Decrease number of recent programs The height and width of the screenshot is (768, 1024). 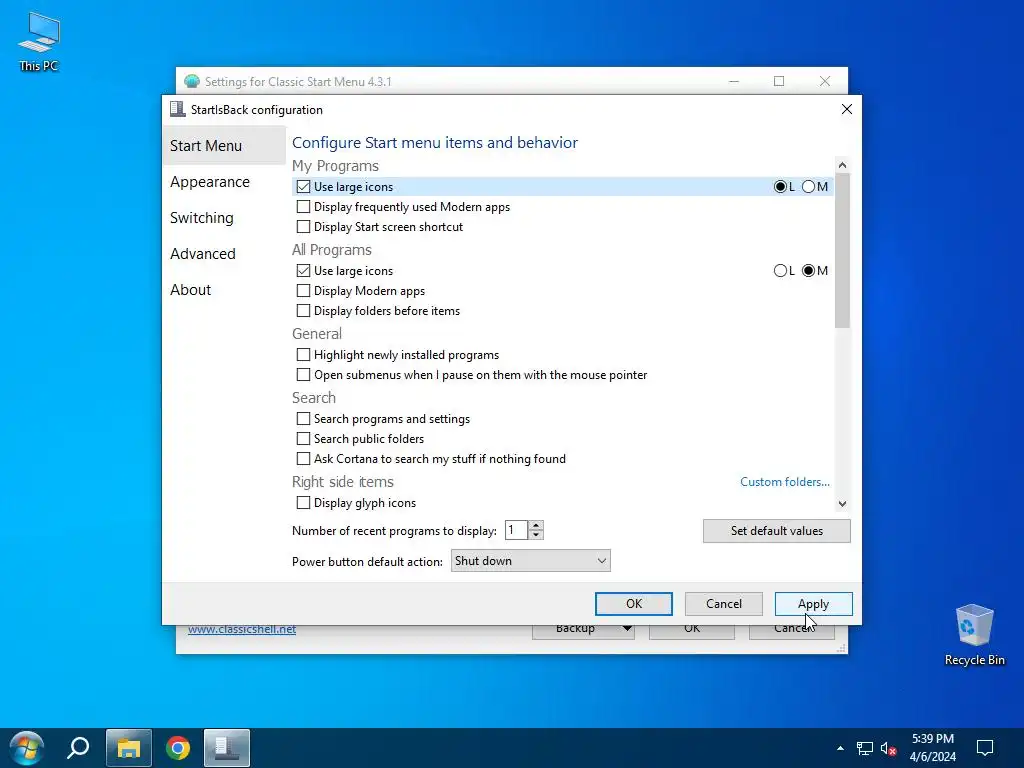click(x=536, y=535)
